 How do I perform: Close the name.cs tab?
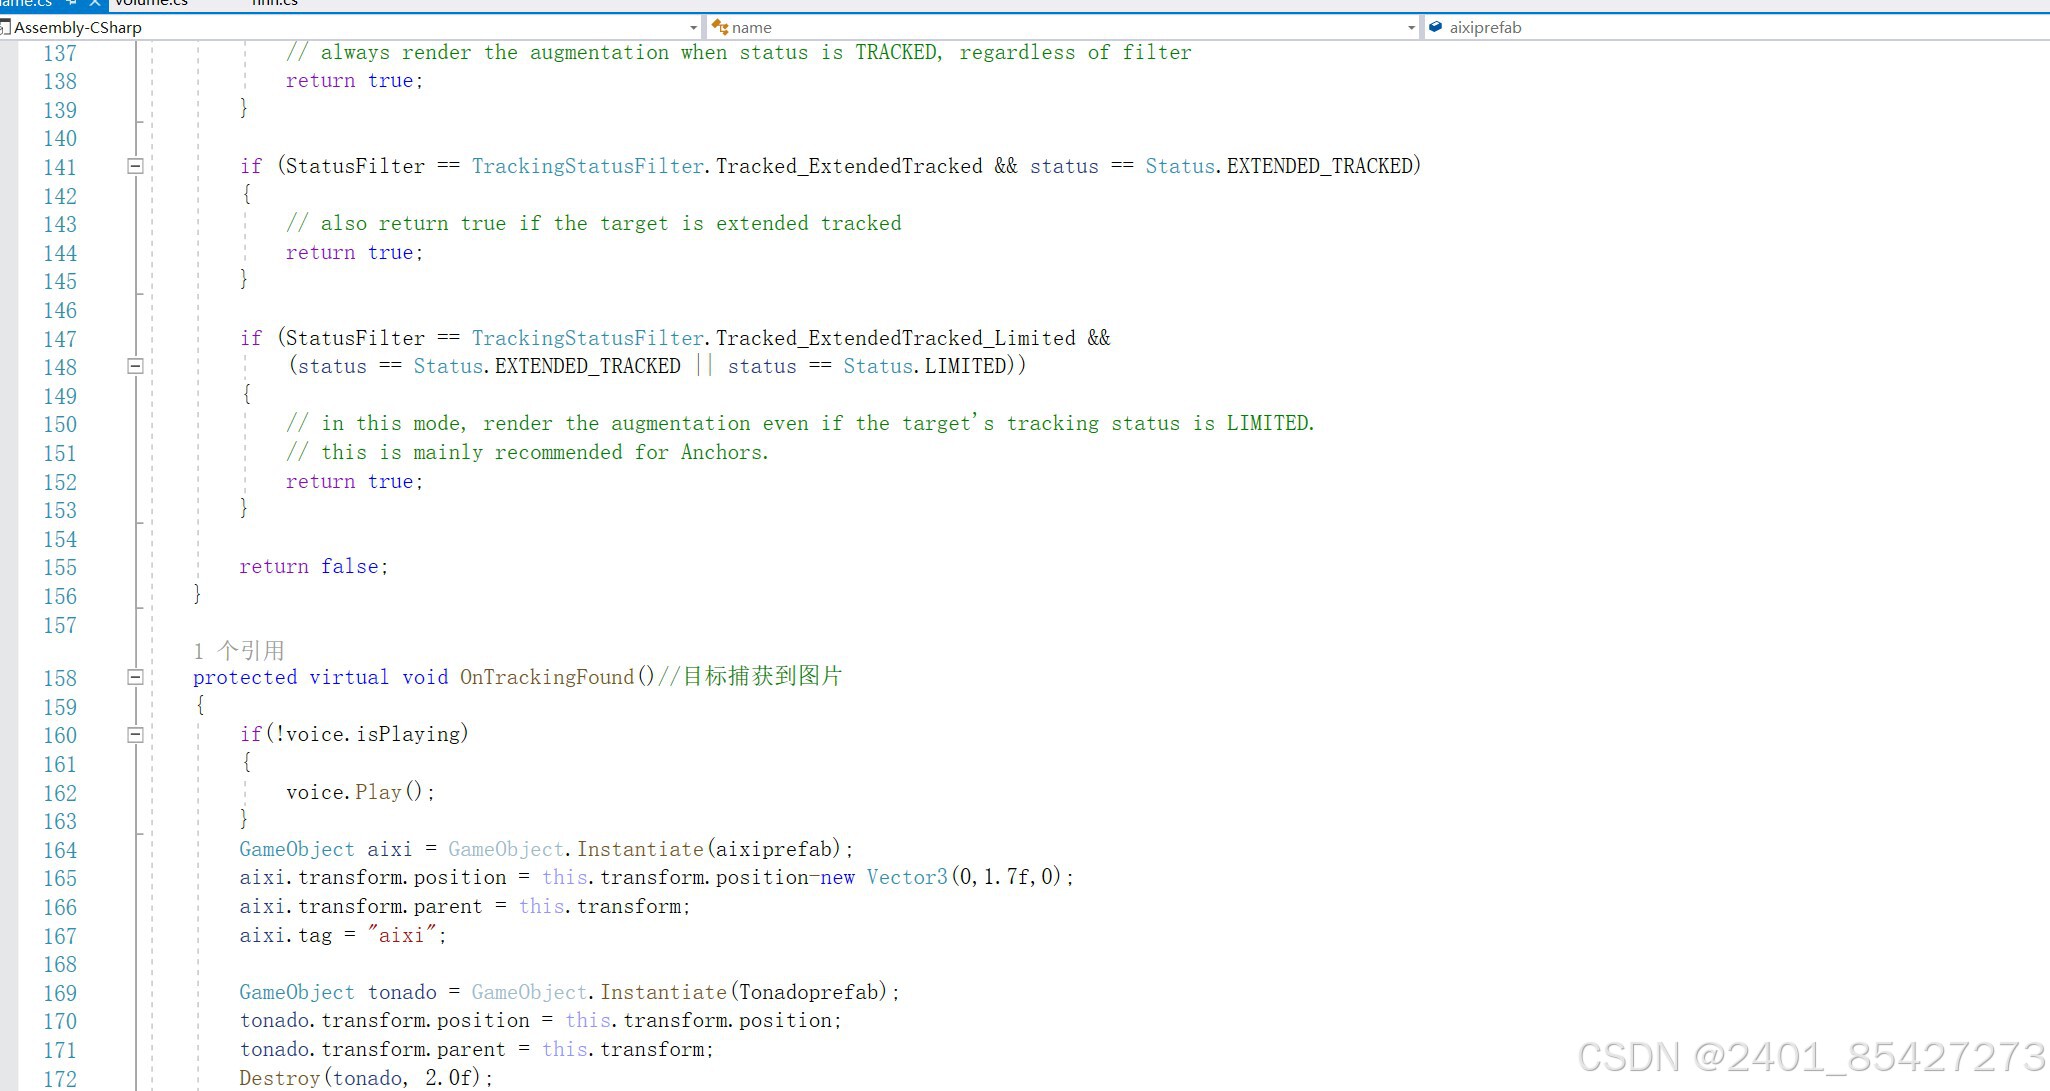pyautogui.click(x=95, y=4)
